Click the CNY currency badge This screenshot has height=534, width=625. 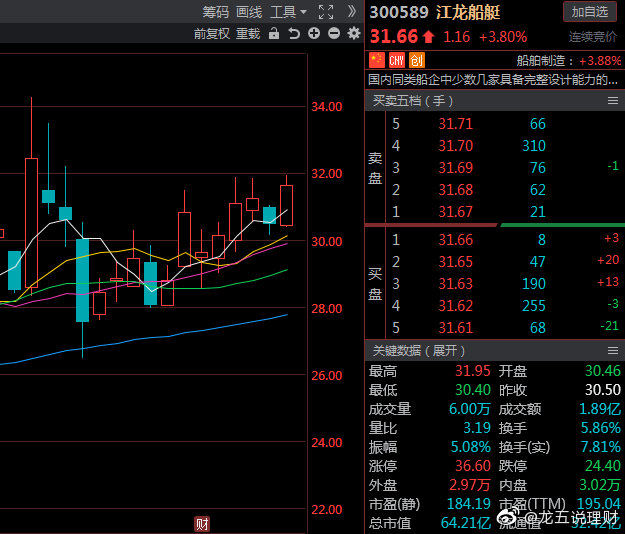tap(396, 60)
